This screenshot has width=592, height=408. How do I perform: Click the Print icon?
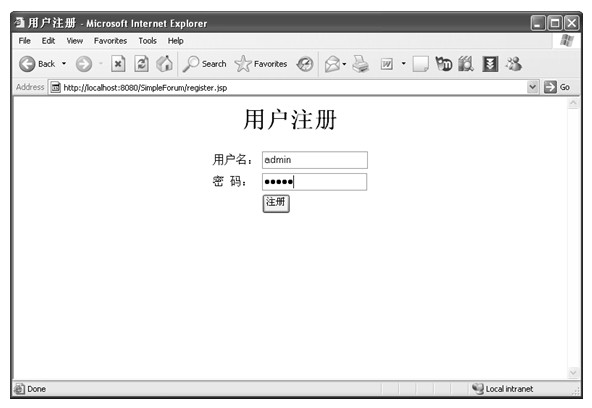(x=360, y=63)
